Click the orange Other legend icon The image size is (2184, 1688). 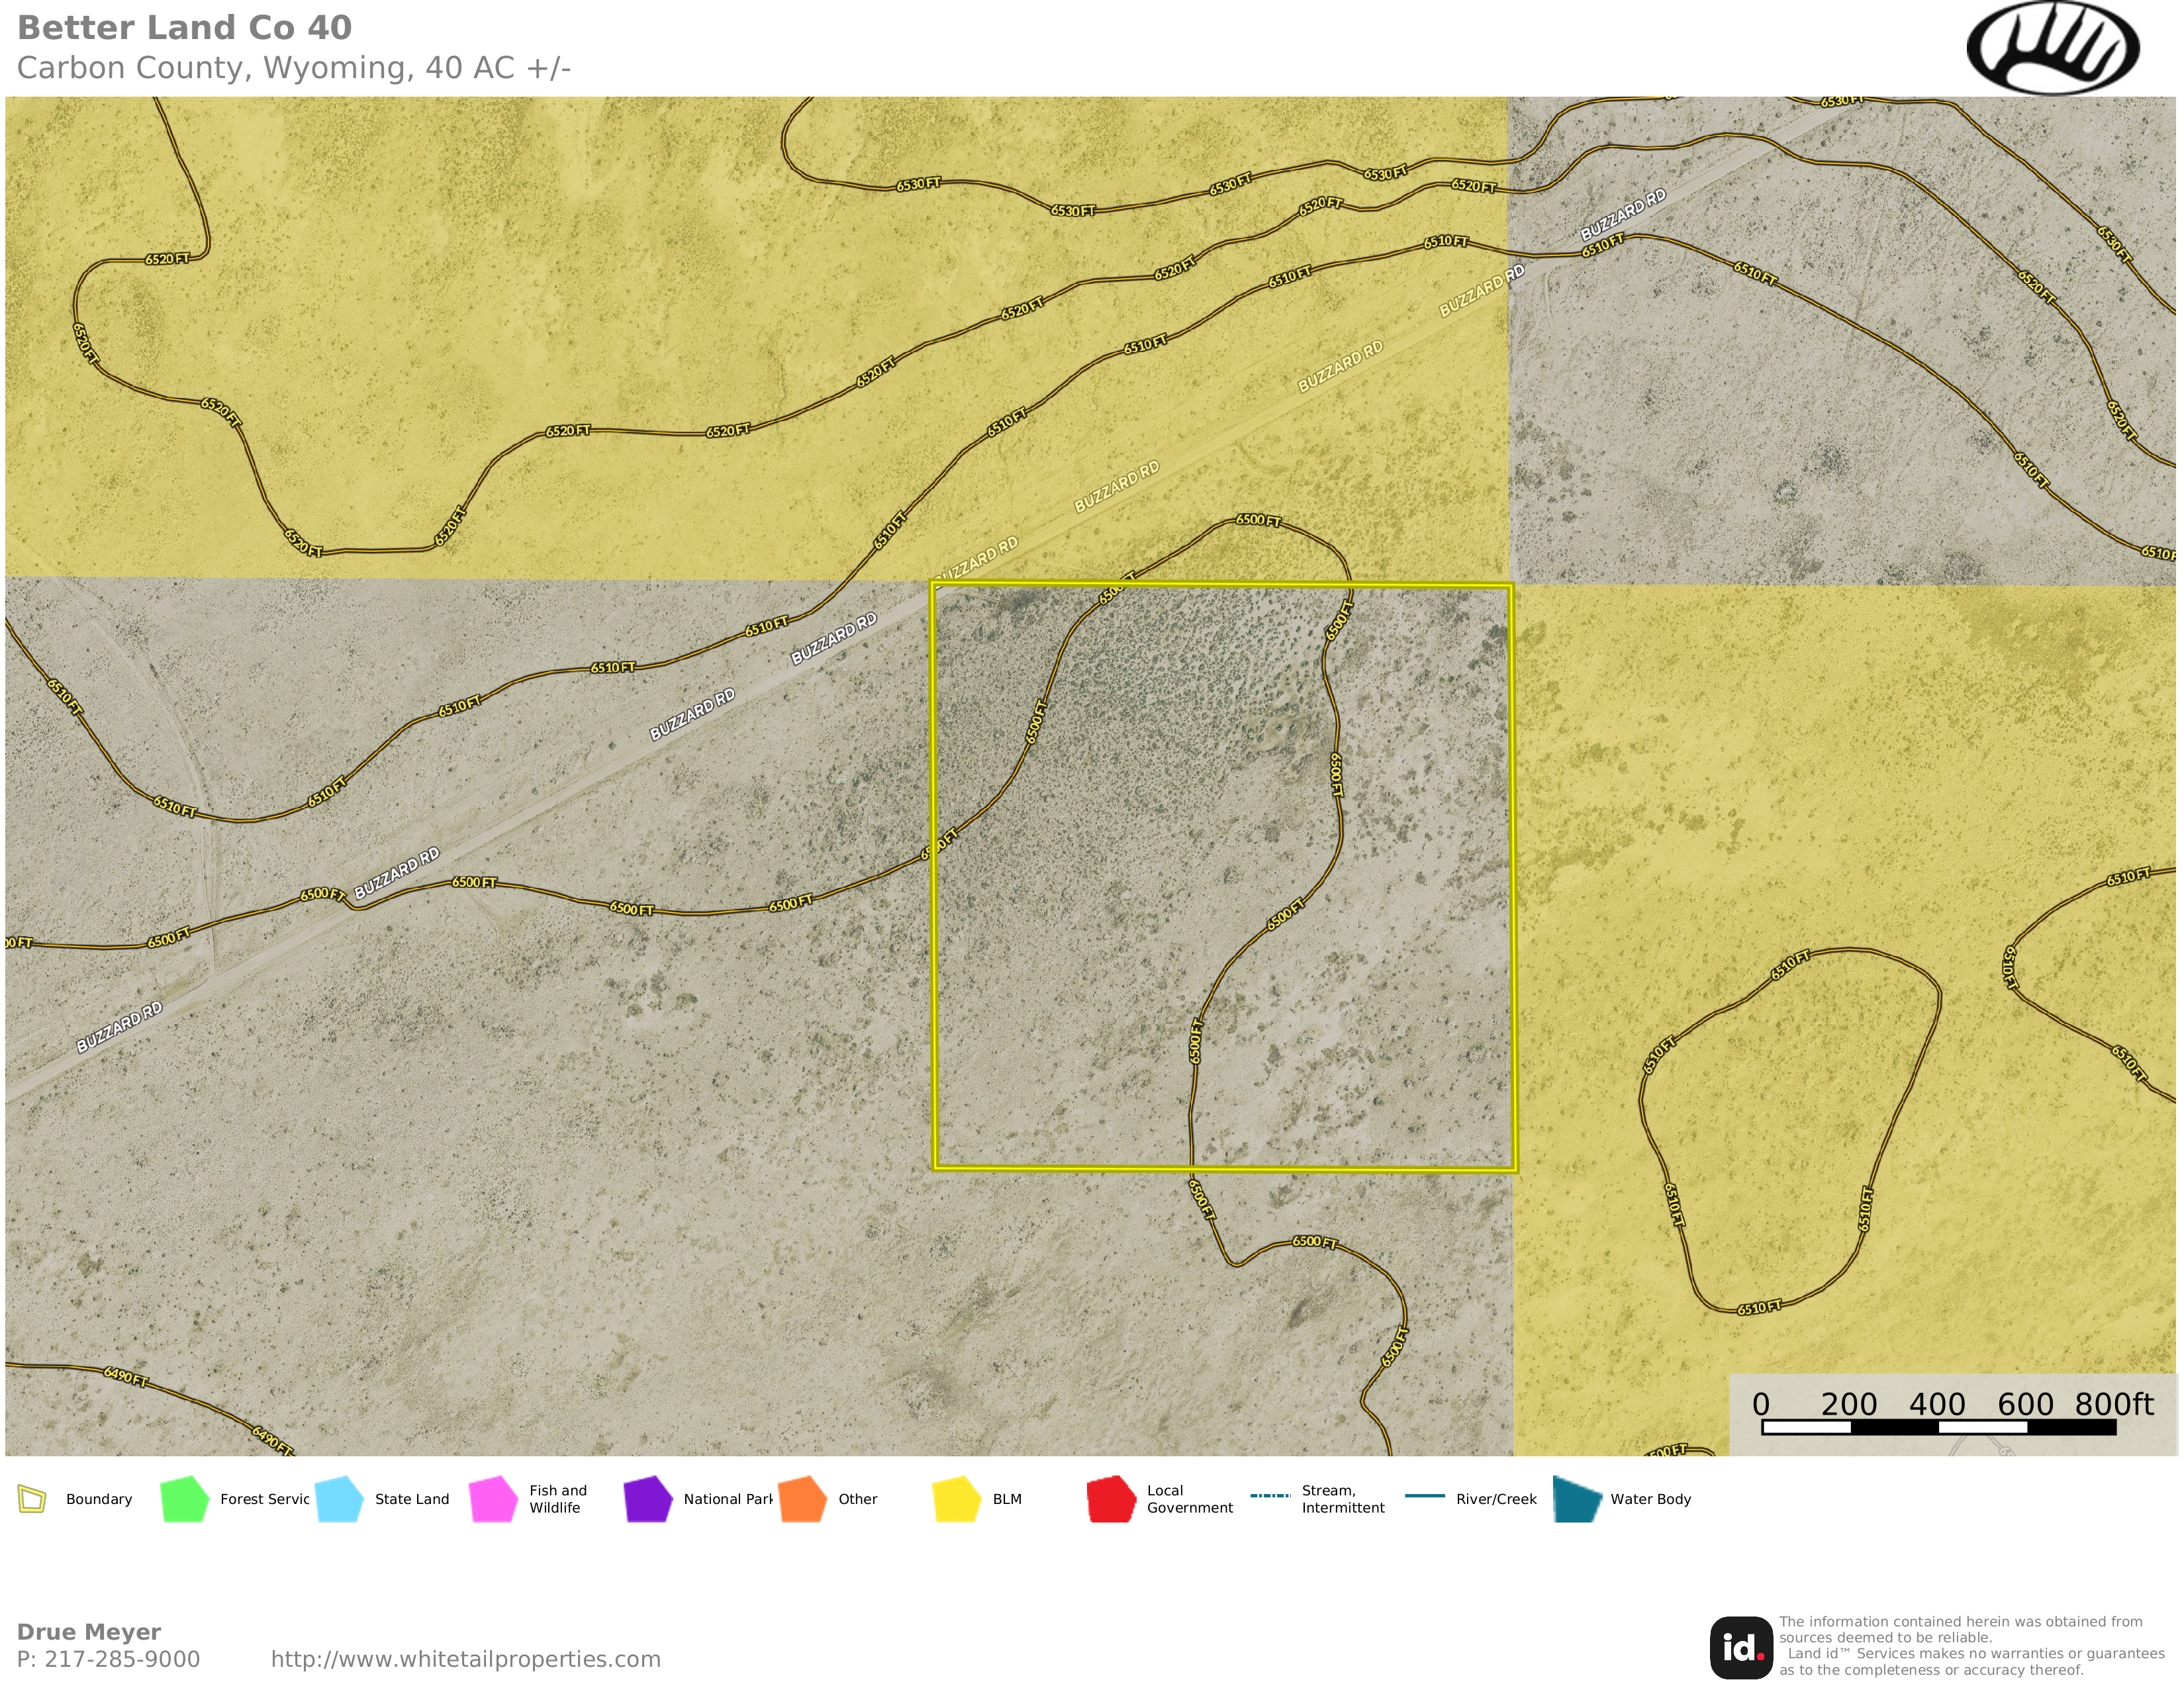(x=802, y=1499)
